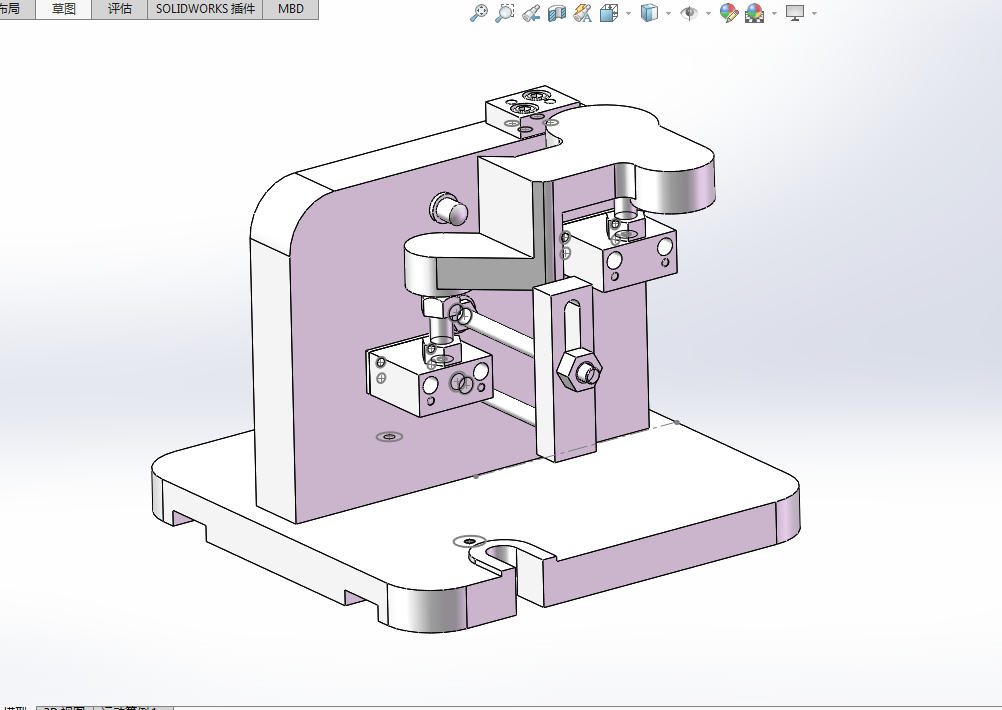
Task: Expand the Apply Scene dropdown arrow
Action: (x=775, y=13)
